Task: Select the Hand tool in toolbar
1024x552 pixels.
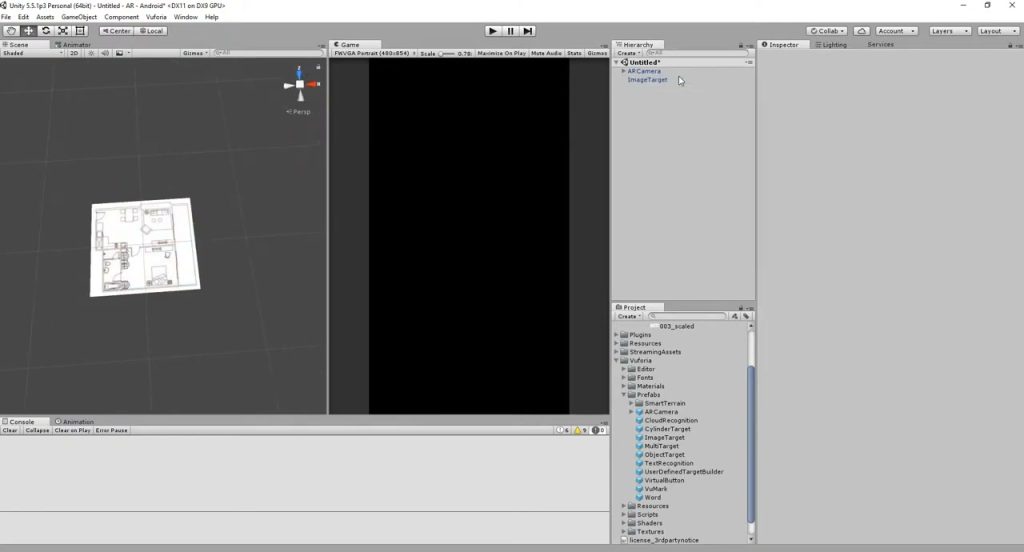Action: pyautogui.click(x=11, y=31)
